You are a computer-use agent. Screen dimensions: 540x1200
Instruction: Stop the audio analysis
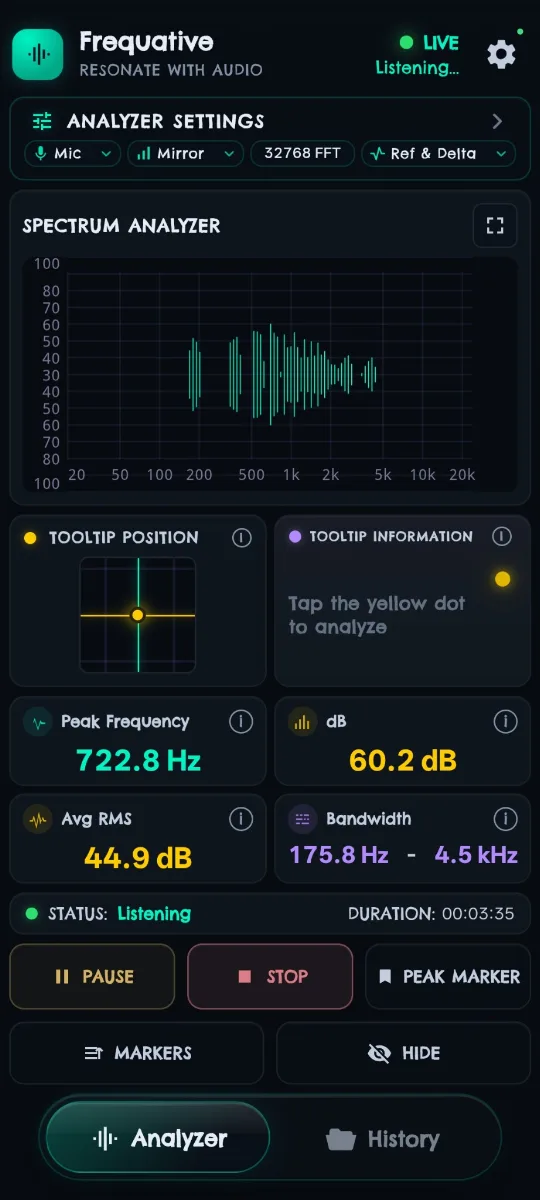pos(270,976)
